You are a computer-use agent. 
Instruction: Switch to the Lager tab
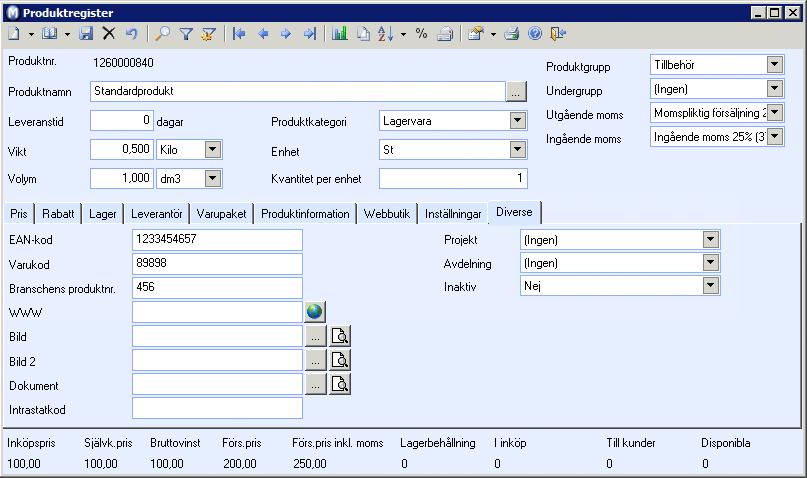[102, 214]
